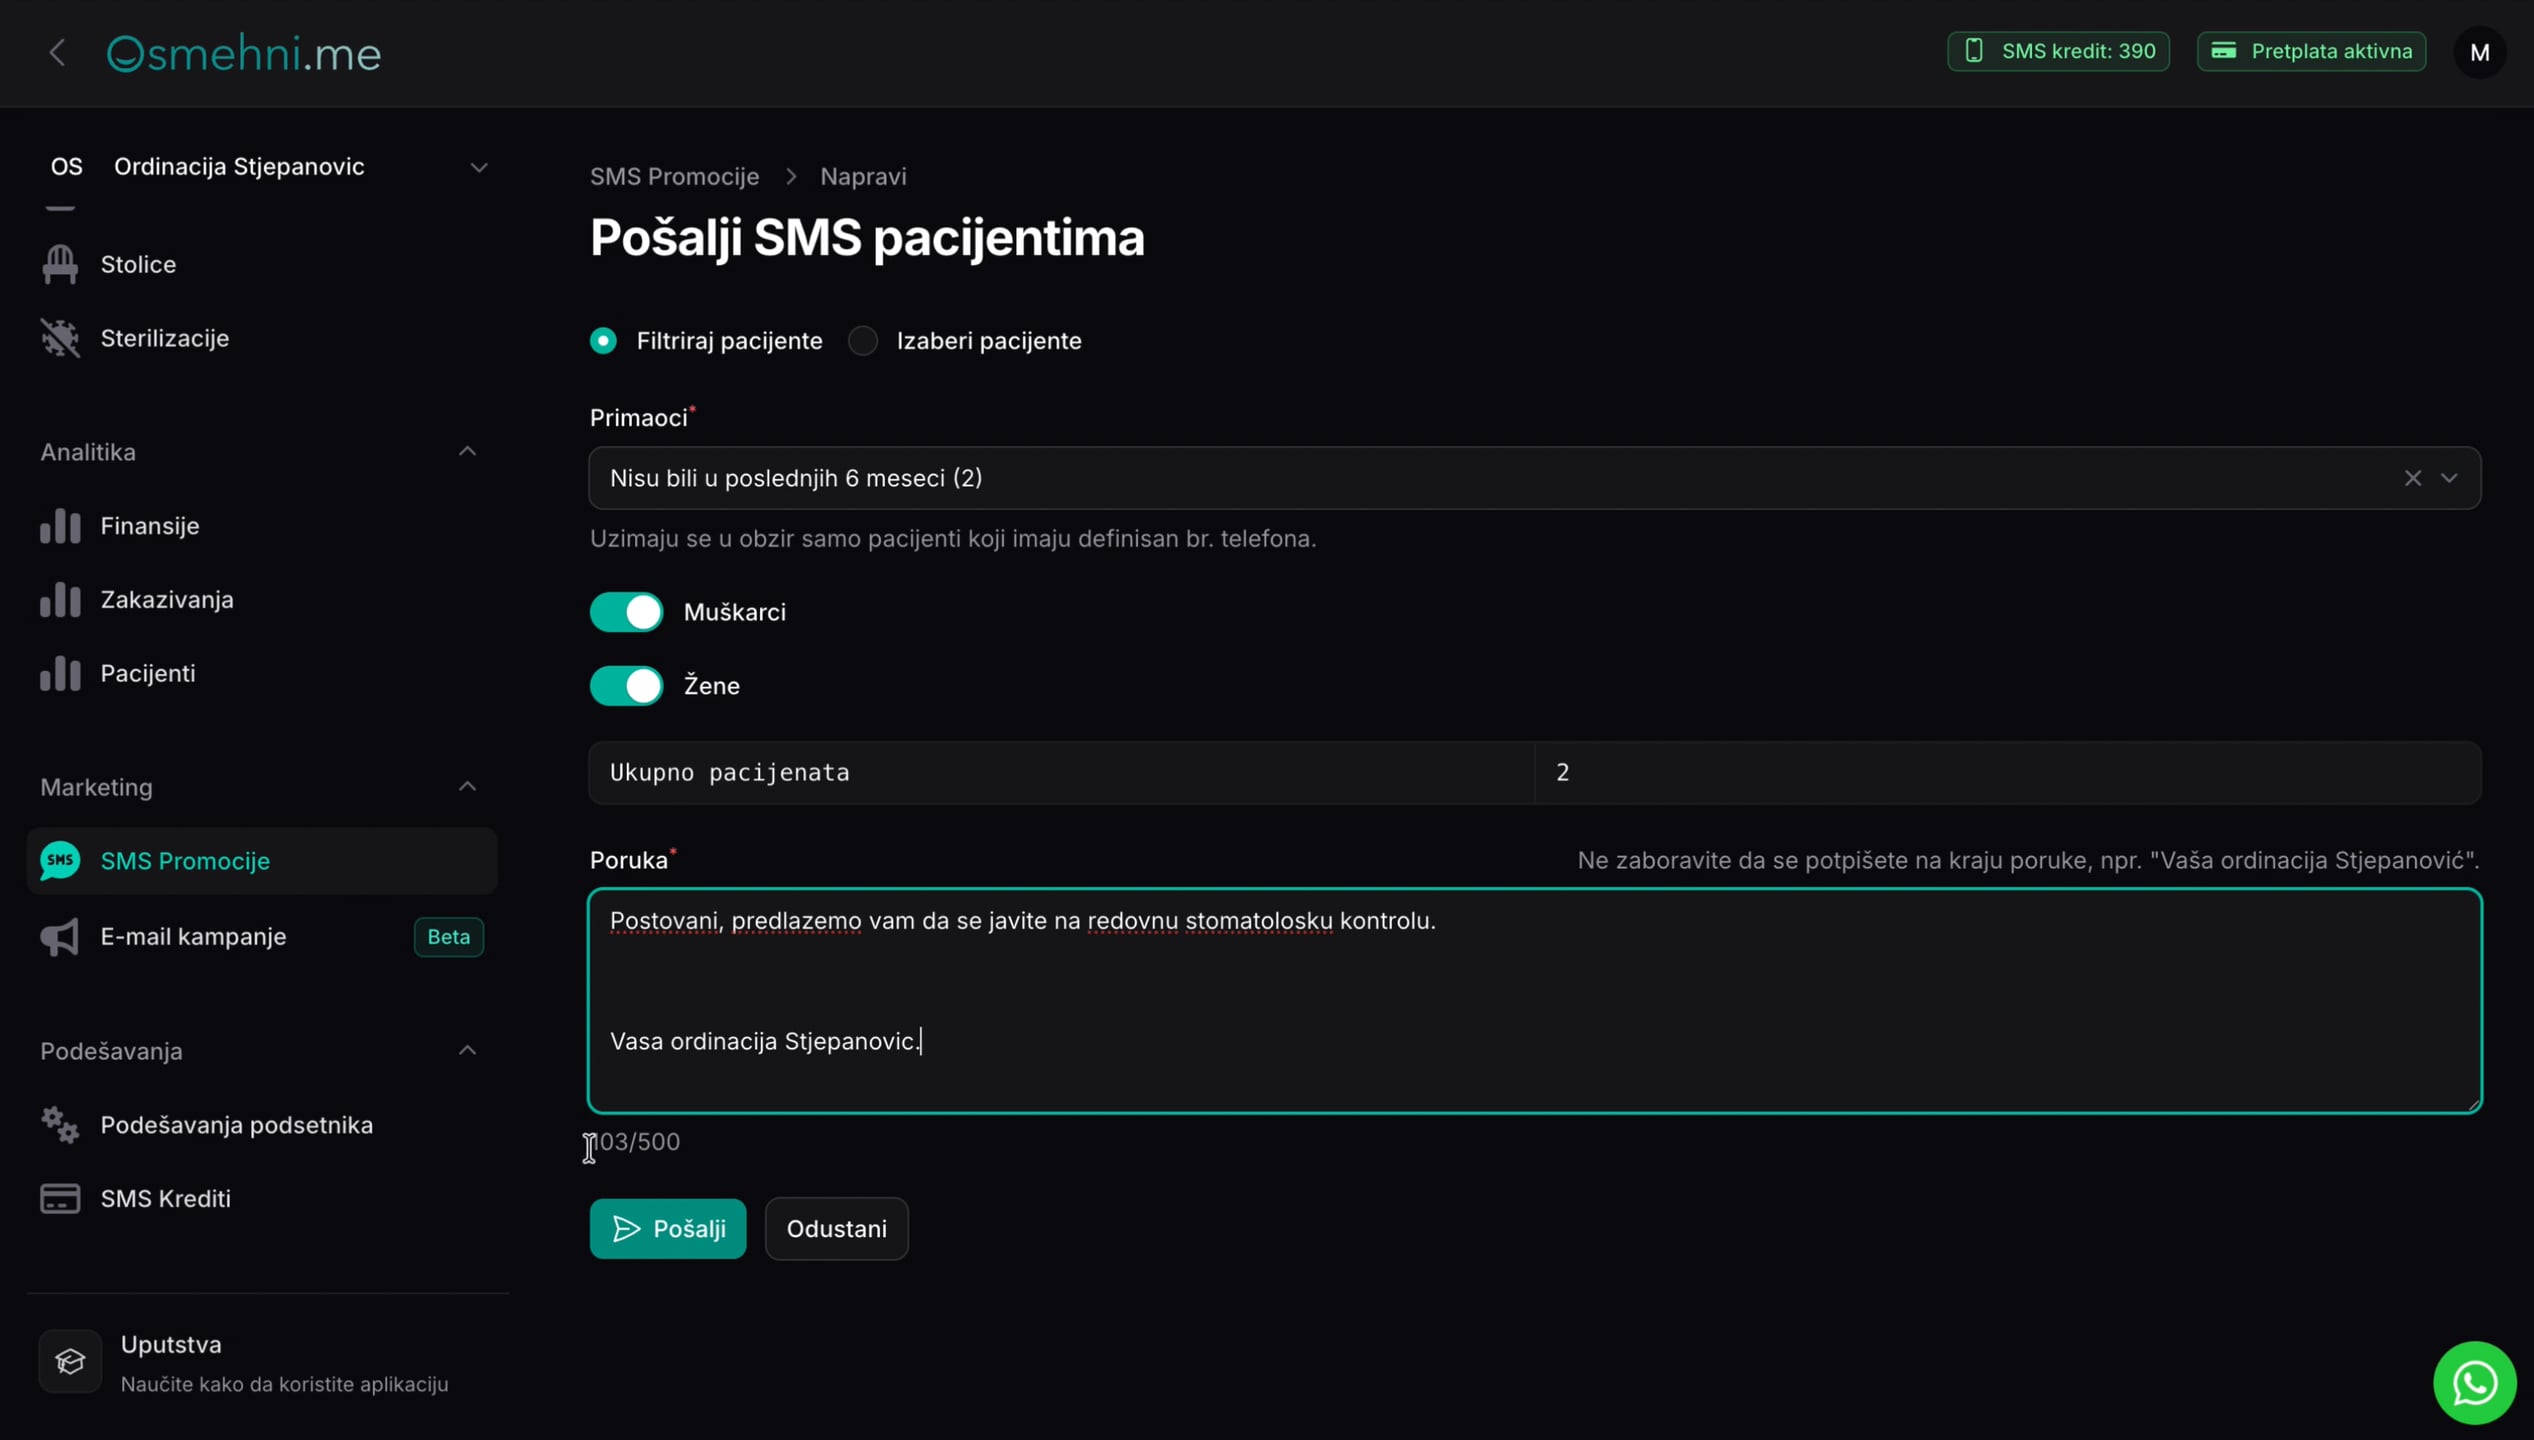Click the Napravi breadcrumb
The width and height of the screenshot is (2534, 1440).
(x=863, y=177)
